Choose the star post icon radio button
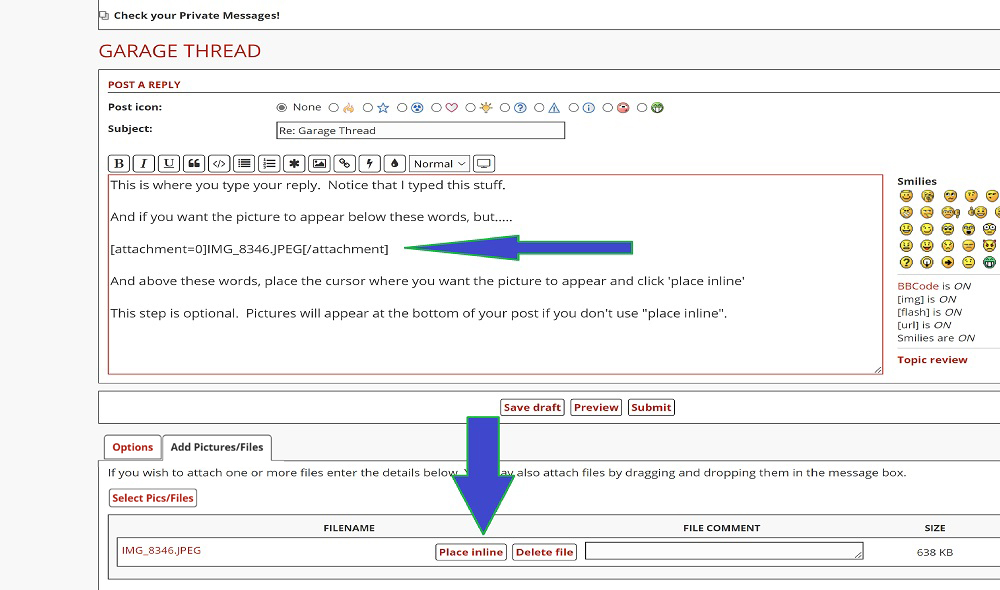The height and width of the screenshot is (590, 1000). tap(368, 107)
